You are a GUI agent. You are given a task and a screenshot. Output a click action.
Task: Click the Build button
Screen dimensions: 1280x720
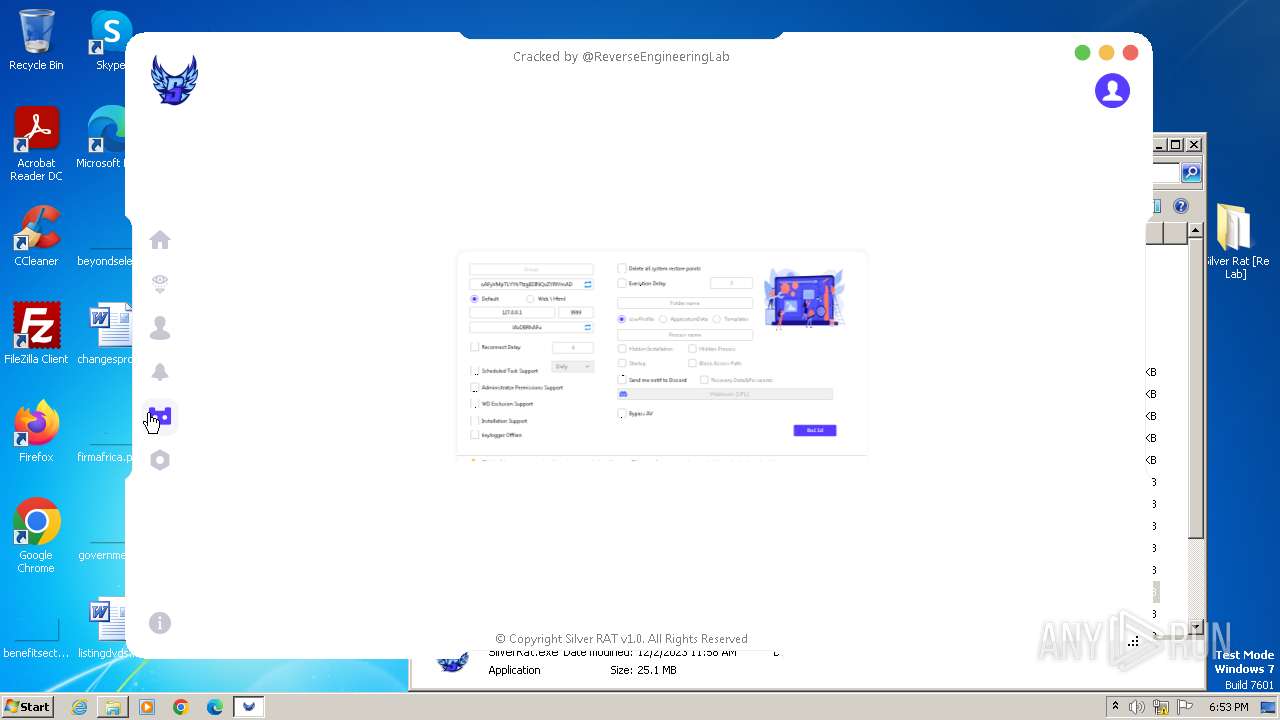815,430
